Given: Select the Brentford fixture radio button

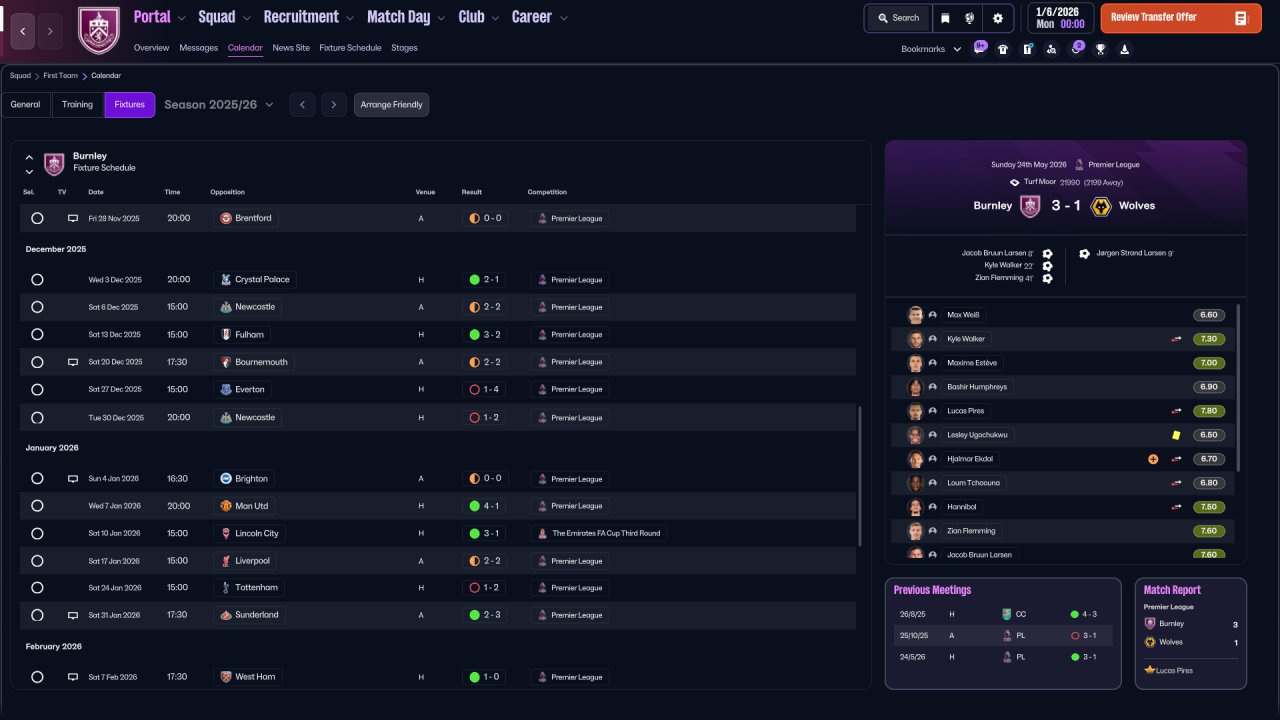Looking at the screenshot, I should [x=37, y=218].
